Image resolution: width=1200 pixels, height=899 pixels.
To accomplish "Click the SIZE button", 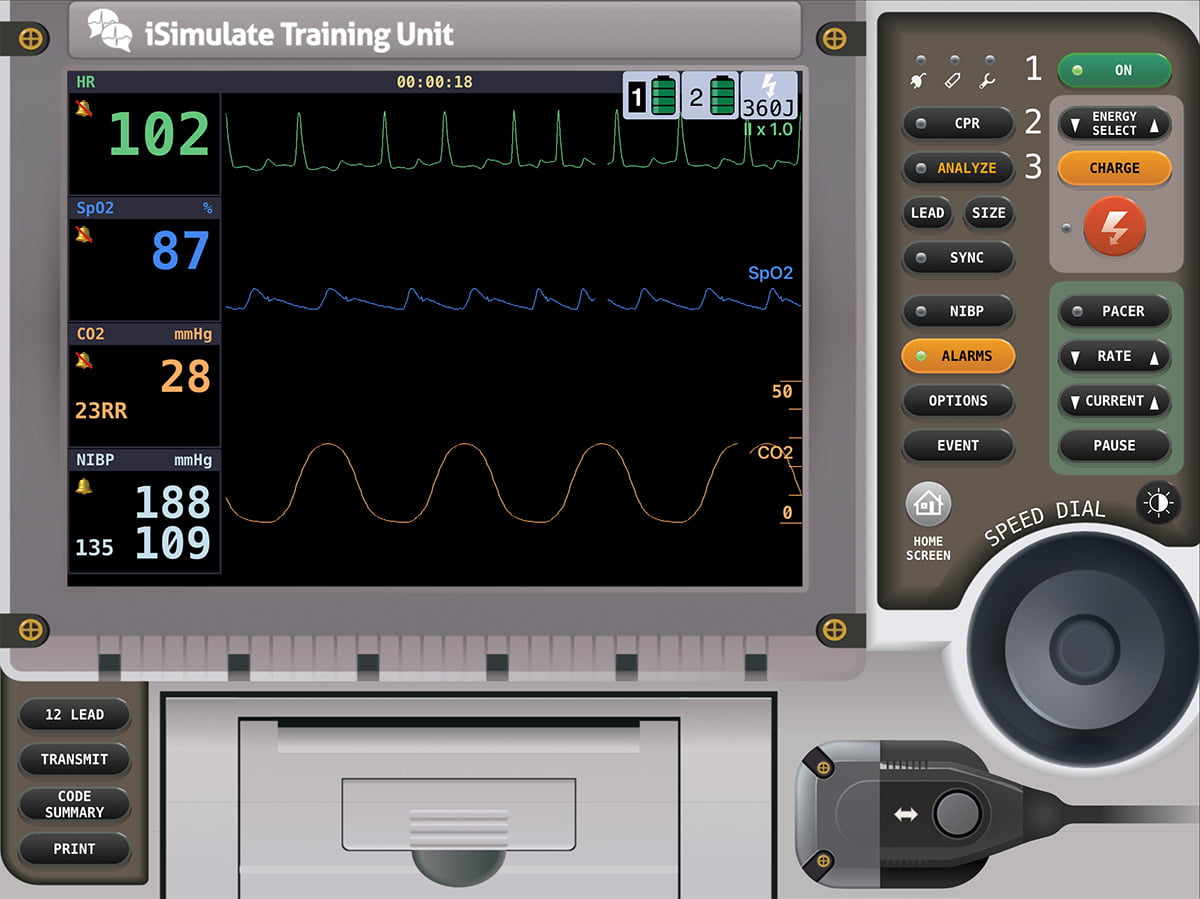I will 988,213.
